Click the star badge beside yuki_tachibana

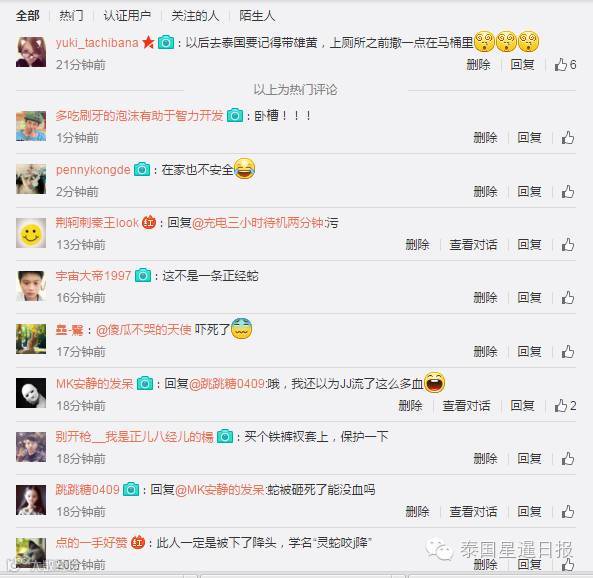(x=148, y=42)
